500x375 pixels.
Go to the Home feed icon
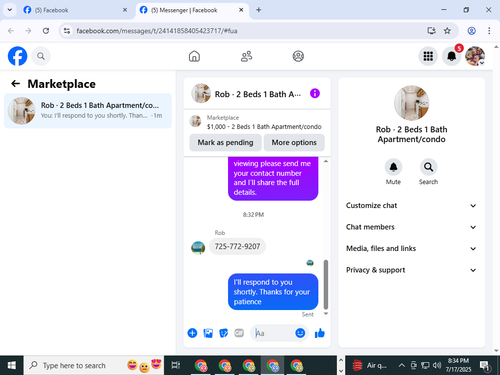tap(194, 56)
